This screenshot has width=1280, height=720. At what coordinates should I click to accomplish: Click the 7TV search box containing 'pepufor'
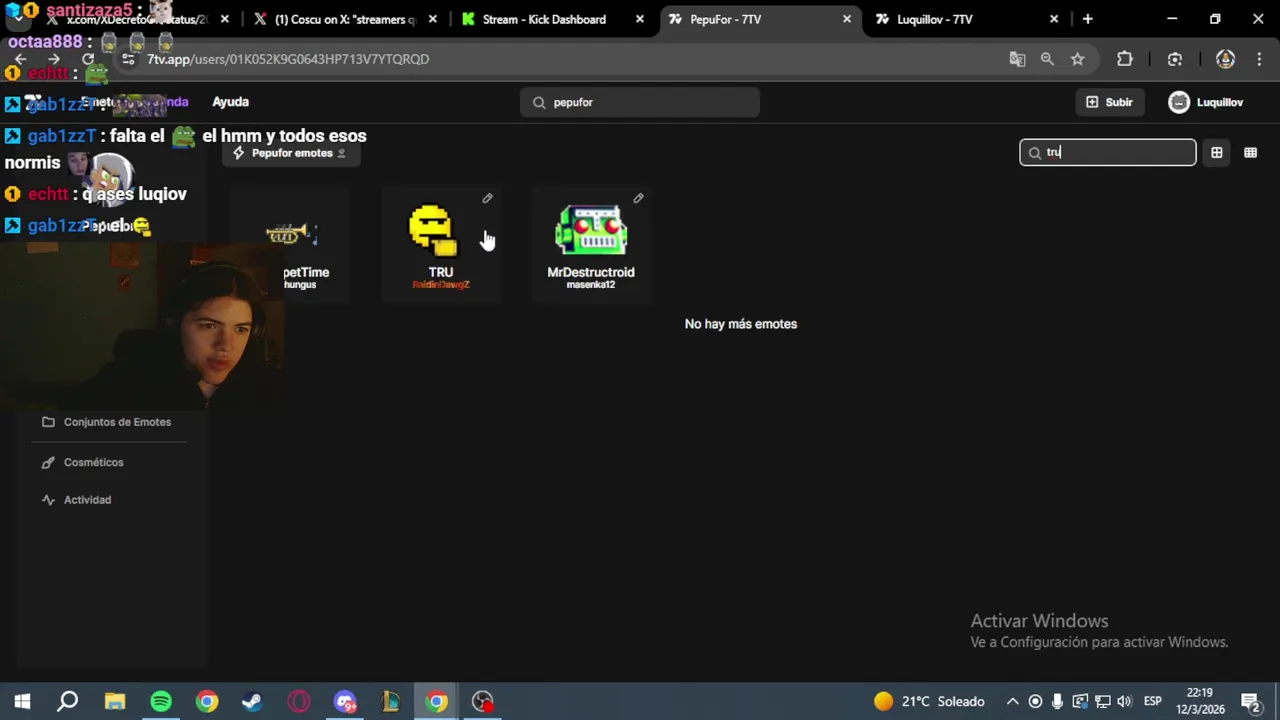[640, 102]
